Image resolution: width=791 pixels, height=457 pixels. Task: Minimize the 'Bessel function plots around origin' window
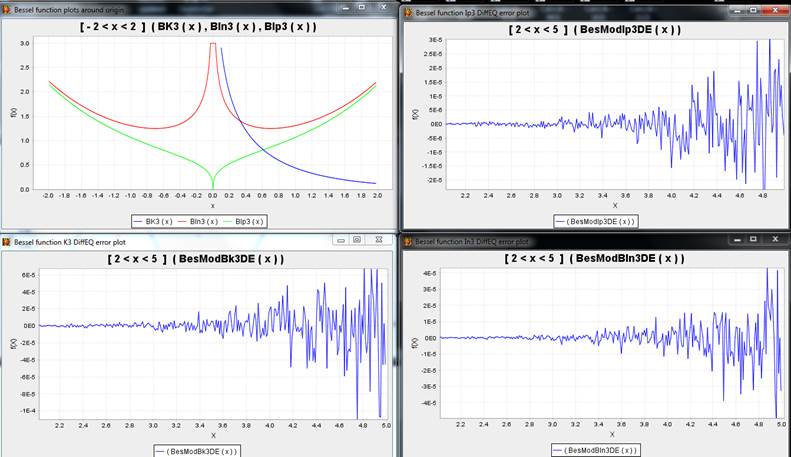(x=346, y=8)
